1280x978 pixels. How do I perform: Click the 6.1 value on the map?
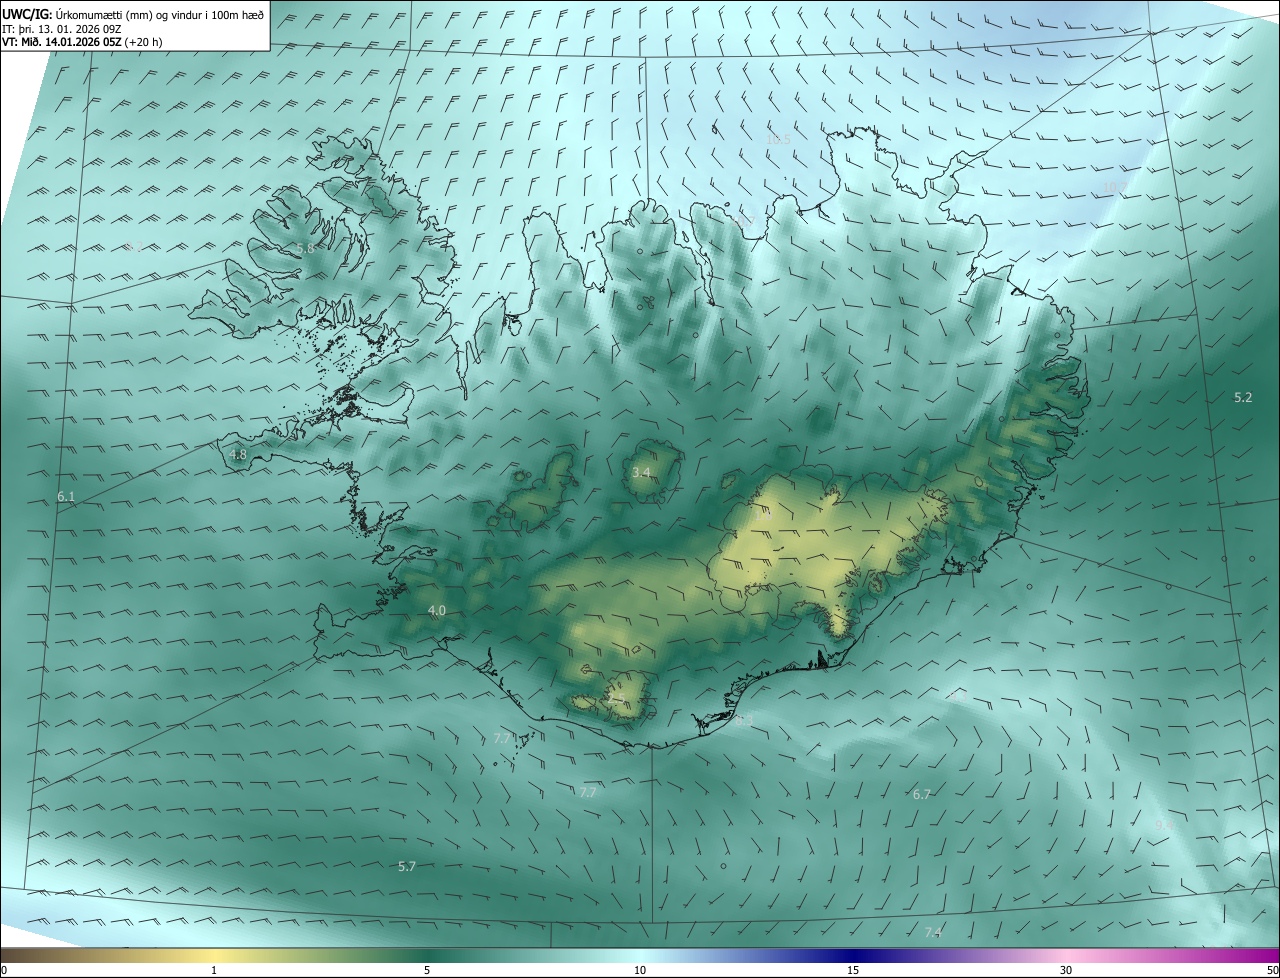pos(66,496)
